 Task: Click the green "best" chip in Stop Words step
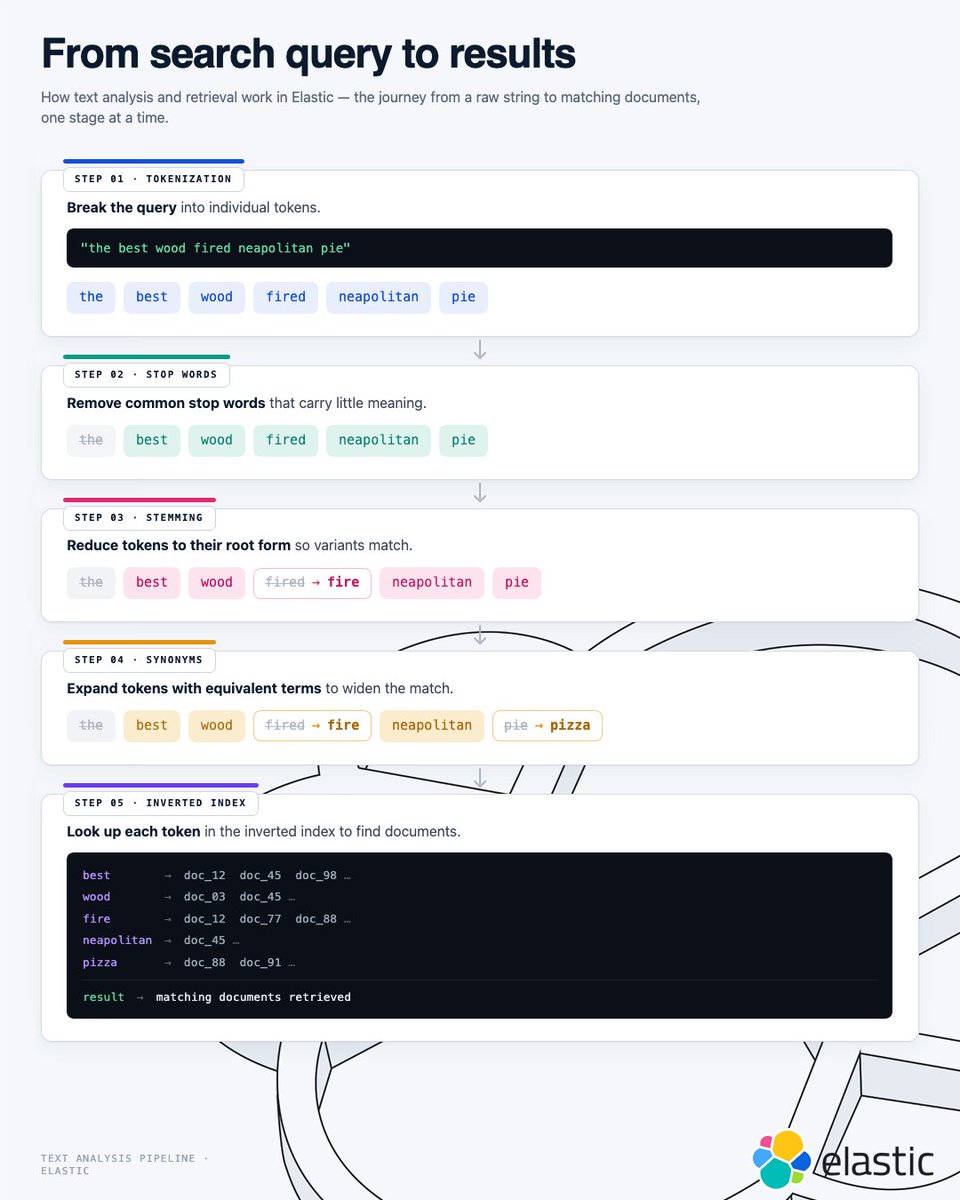tap(152, 440)
